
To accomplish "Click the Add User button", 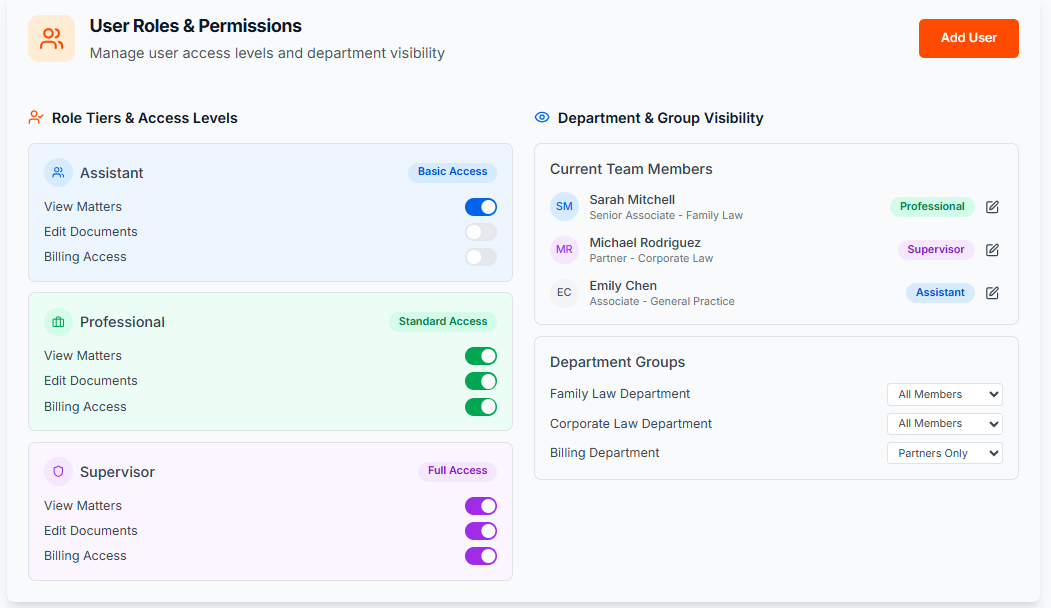I will click(968, 38).
